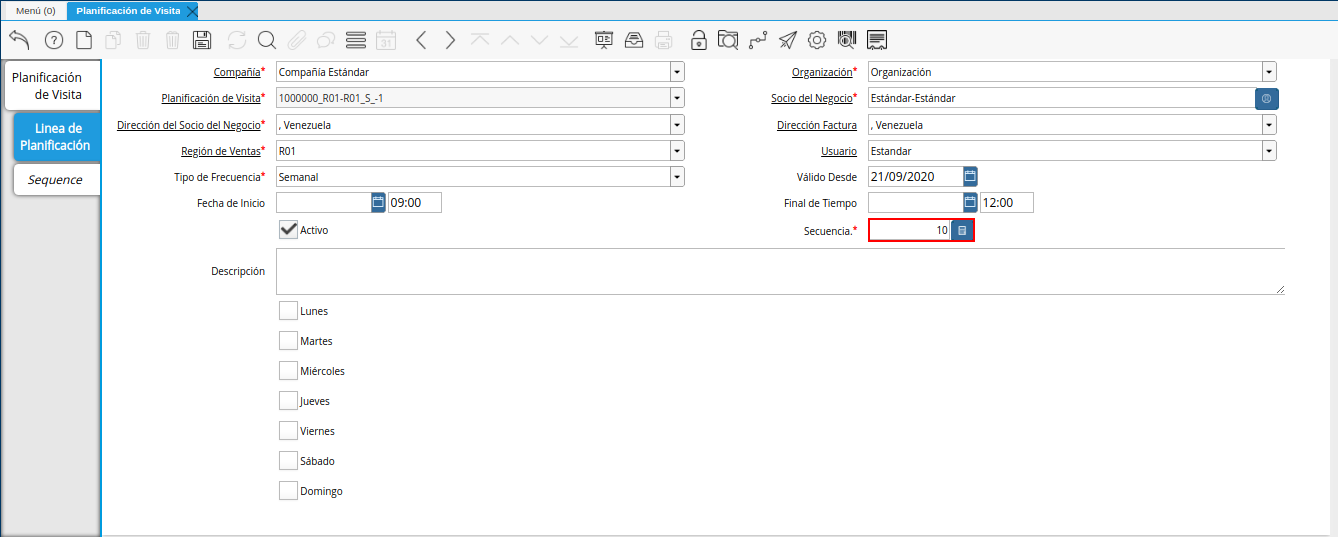The image size is (1338, 537).
Task: Open Final de Tiempo calendar picker
Action: pyautogui.click(x=970, y=203)
